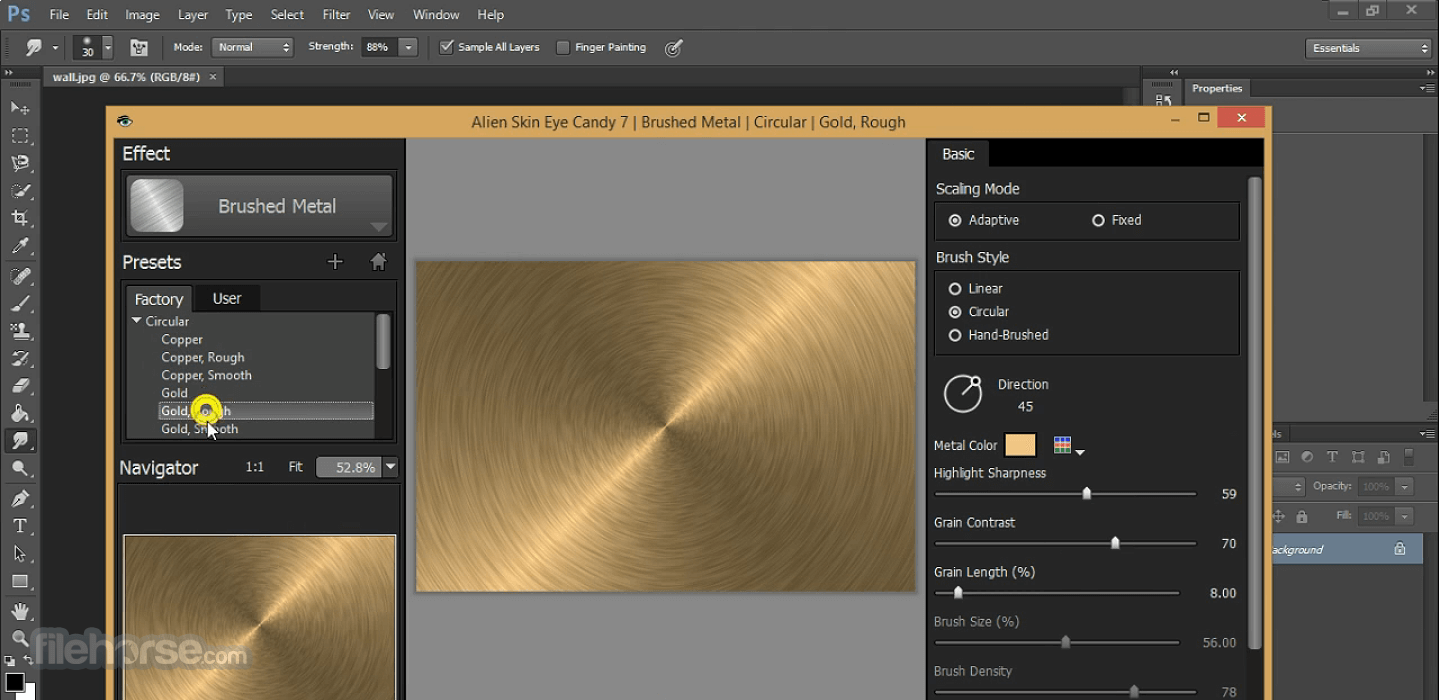Open the brush panel toggle icon
Screen dimensions: 1439x700
tap(139, 47)
